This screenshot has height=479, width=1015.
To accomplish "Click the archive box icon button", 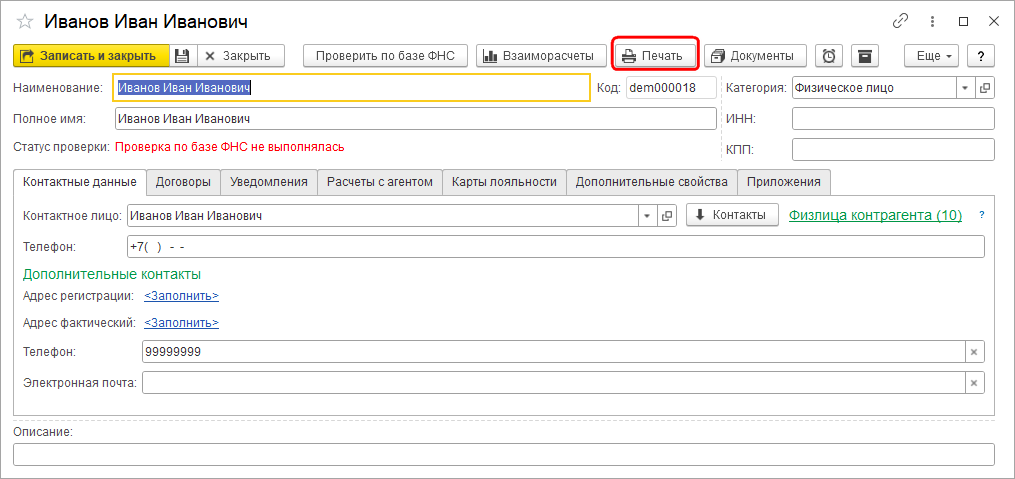I will (x=864, y=56).
